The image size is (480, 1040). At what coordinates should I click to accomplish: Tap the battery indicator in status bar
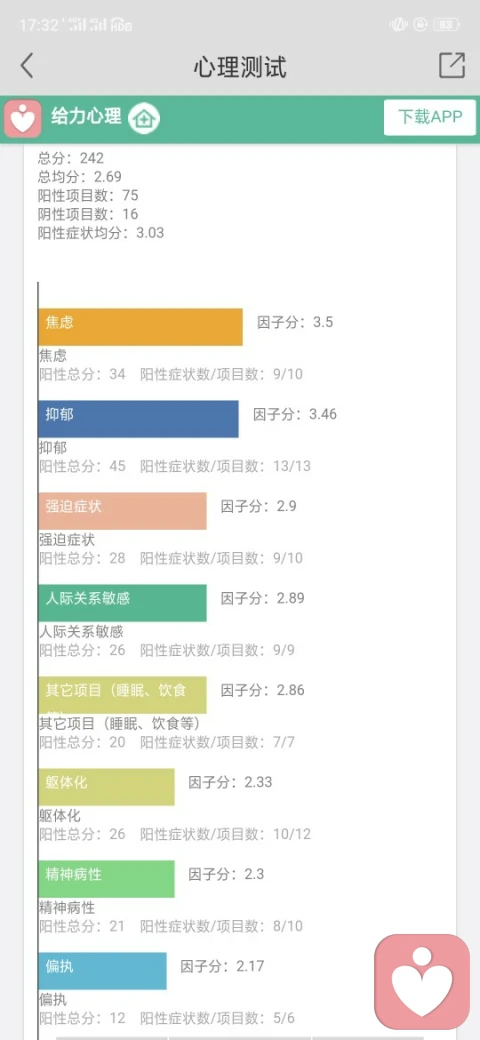click(x=446, y=25)
